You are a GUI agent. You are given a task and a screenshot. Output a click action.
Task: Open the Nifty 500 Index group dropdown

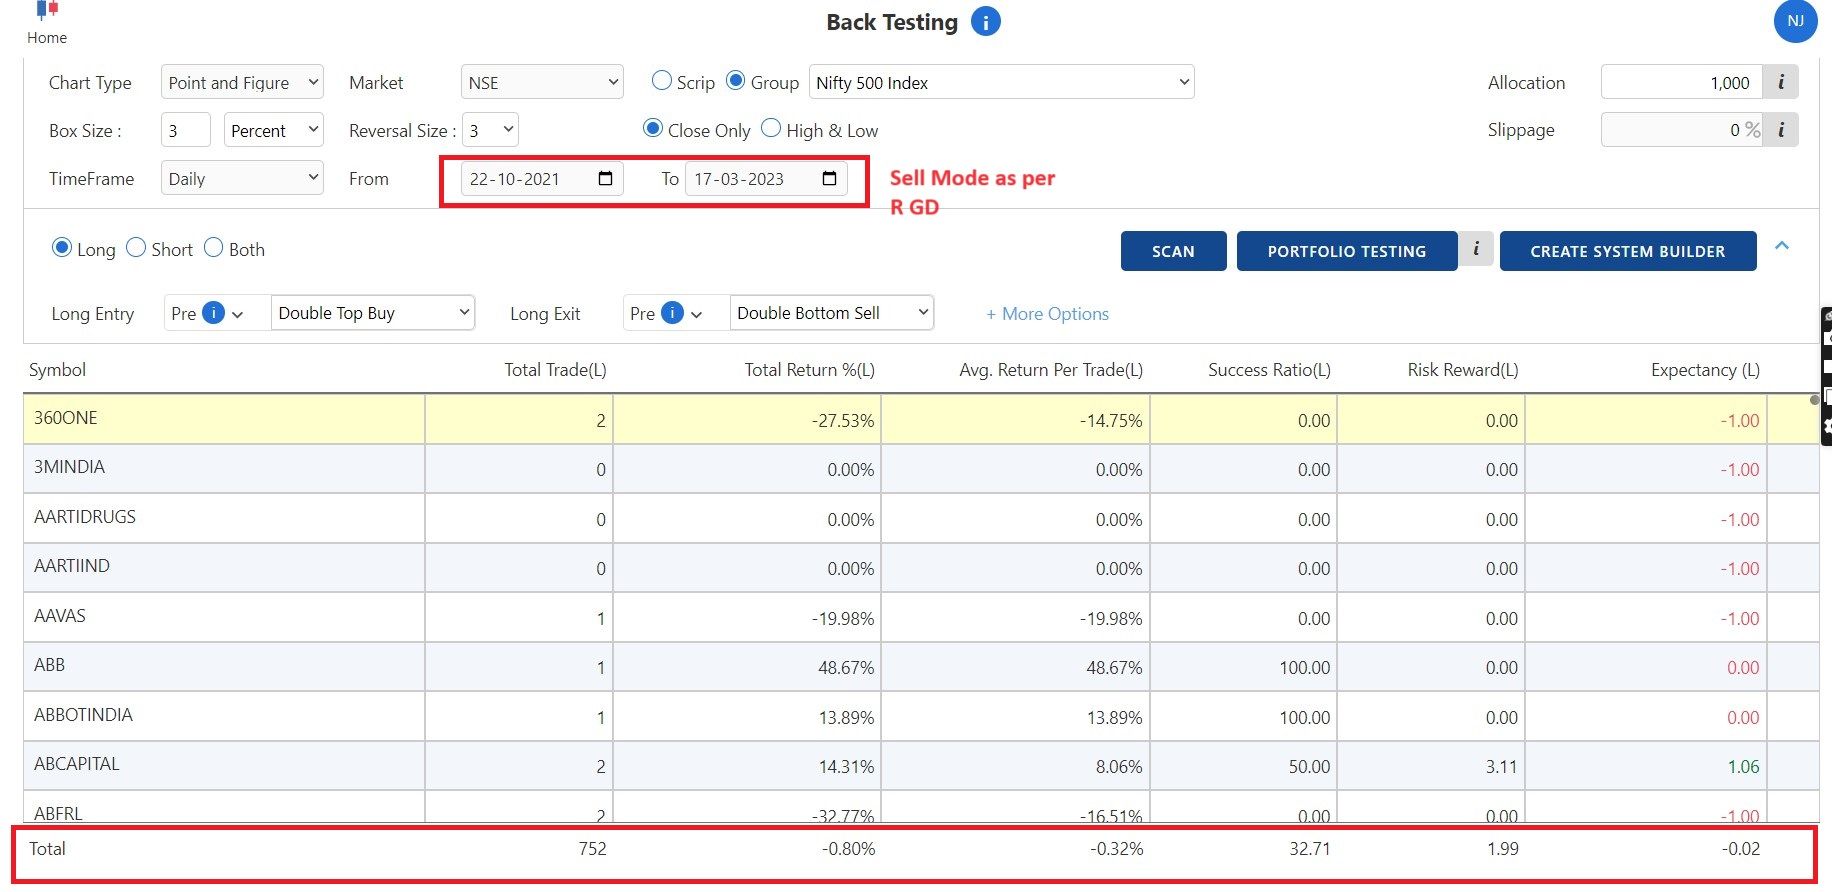(x=1001, y=82)
